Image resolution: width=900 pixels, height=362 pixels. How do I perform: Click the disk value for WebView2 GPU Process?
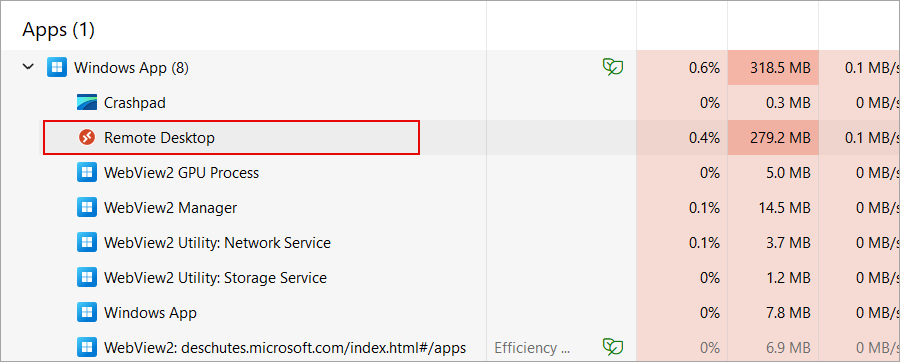click(x=878, y=173)
